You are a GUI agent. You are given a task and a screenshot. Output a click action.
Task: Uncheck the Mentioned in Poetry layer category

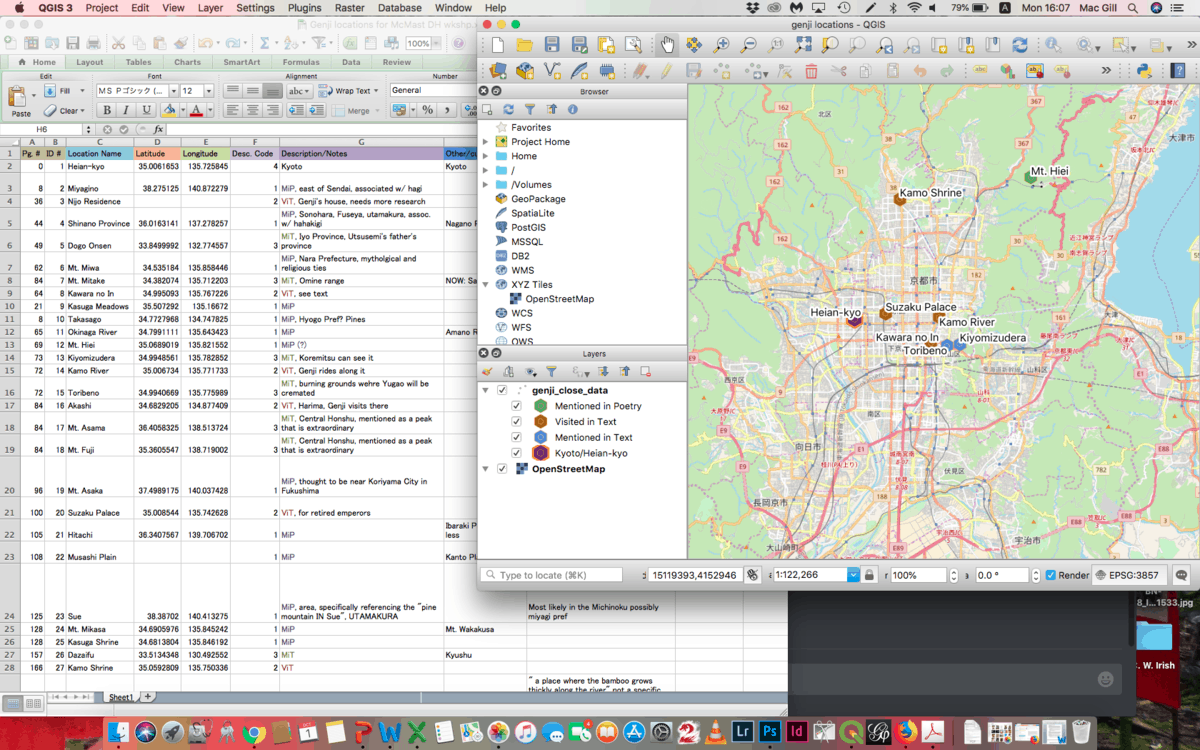click(x=516, y=406)
